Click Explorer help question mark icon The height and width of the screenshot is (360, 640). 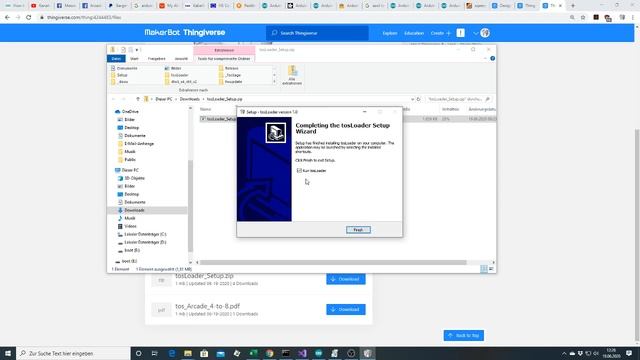[x=492, y=59]
